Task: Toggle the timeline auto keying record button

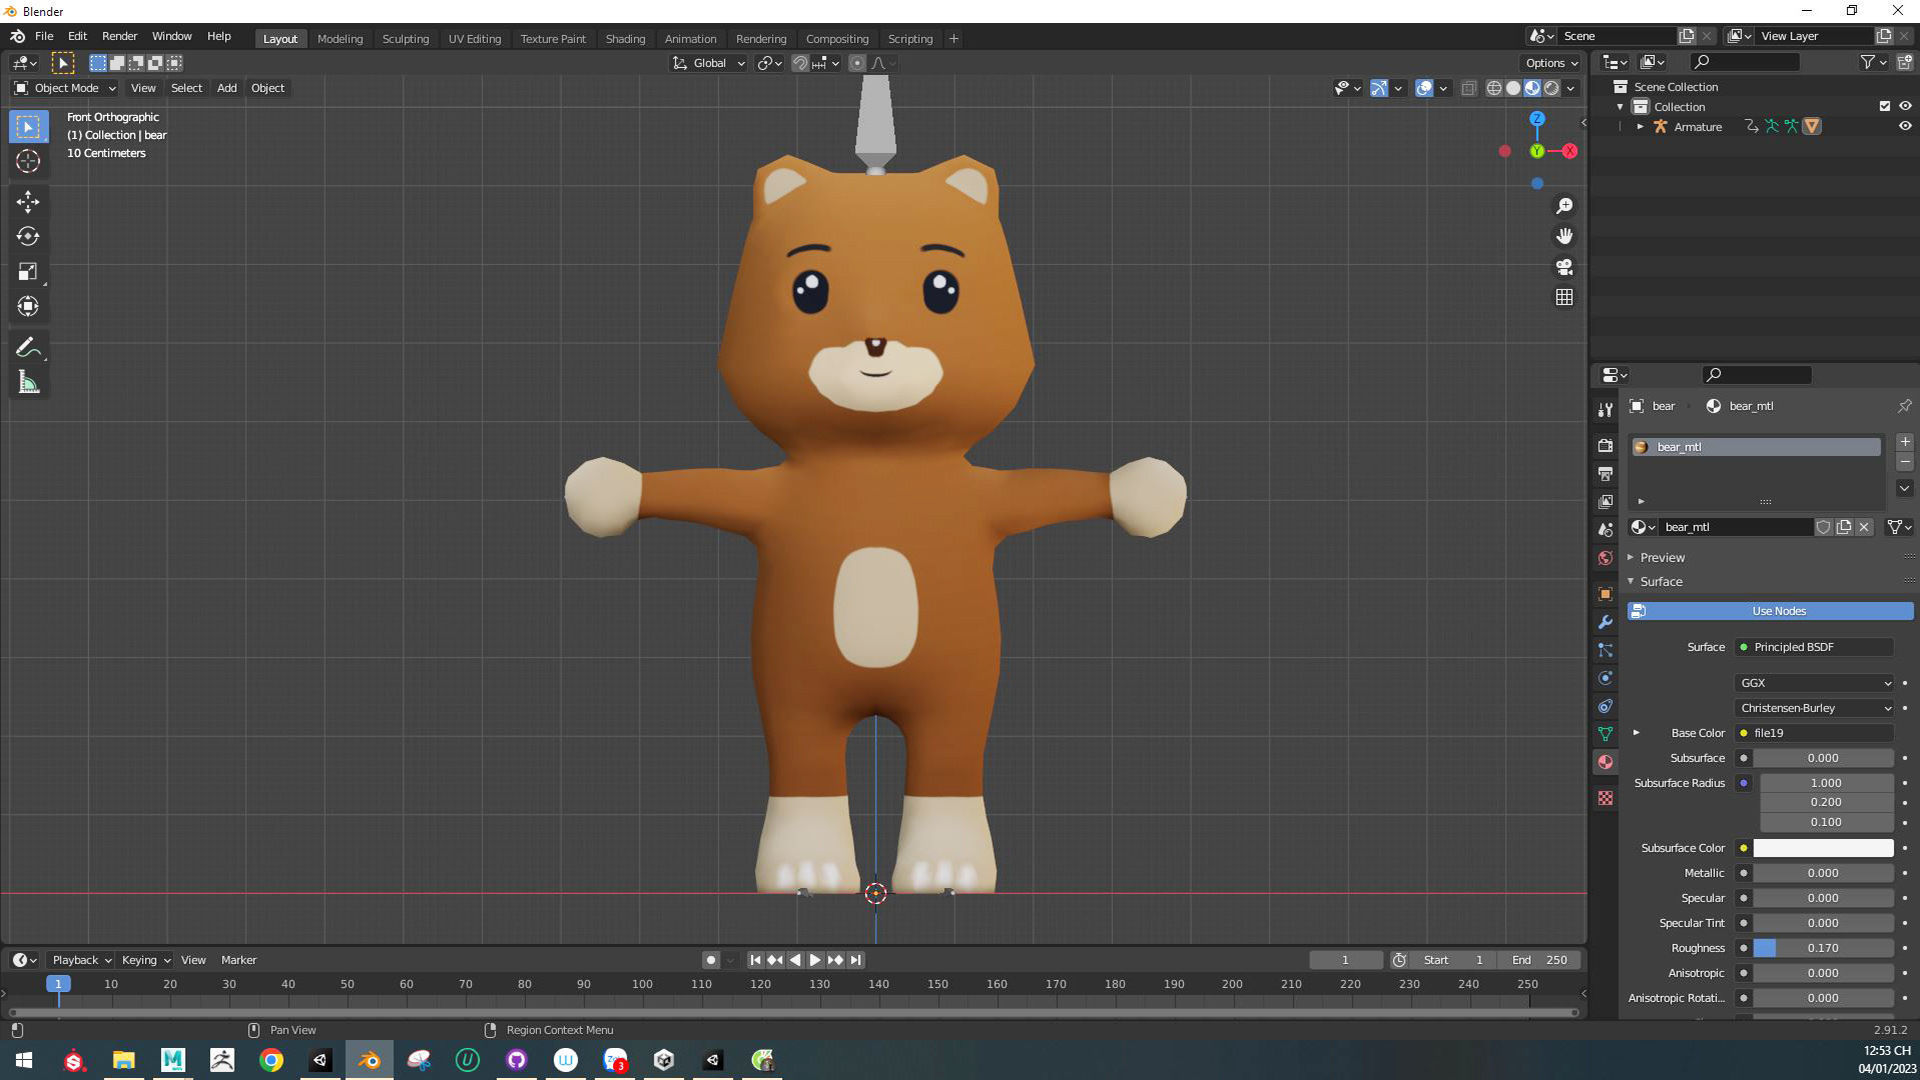Action: click(x=710, y=960)
